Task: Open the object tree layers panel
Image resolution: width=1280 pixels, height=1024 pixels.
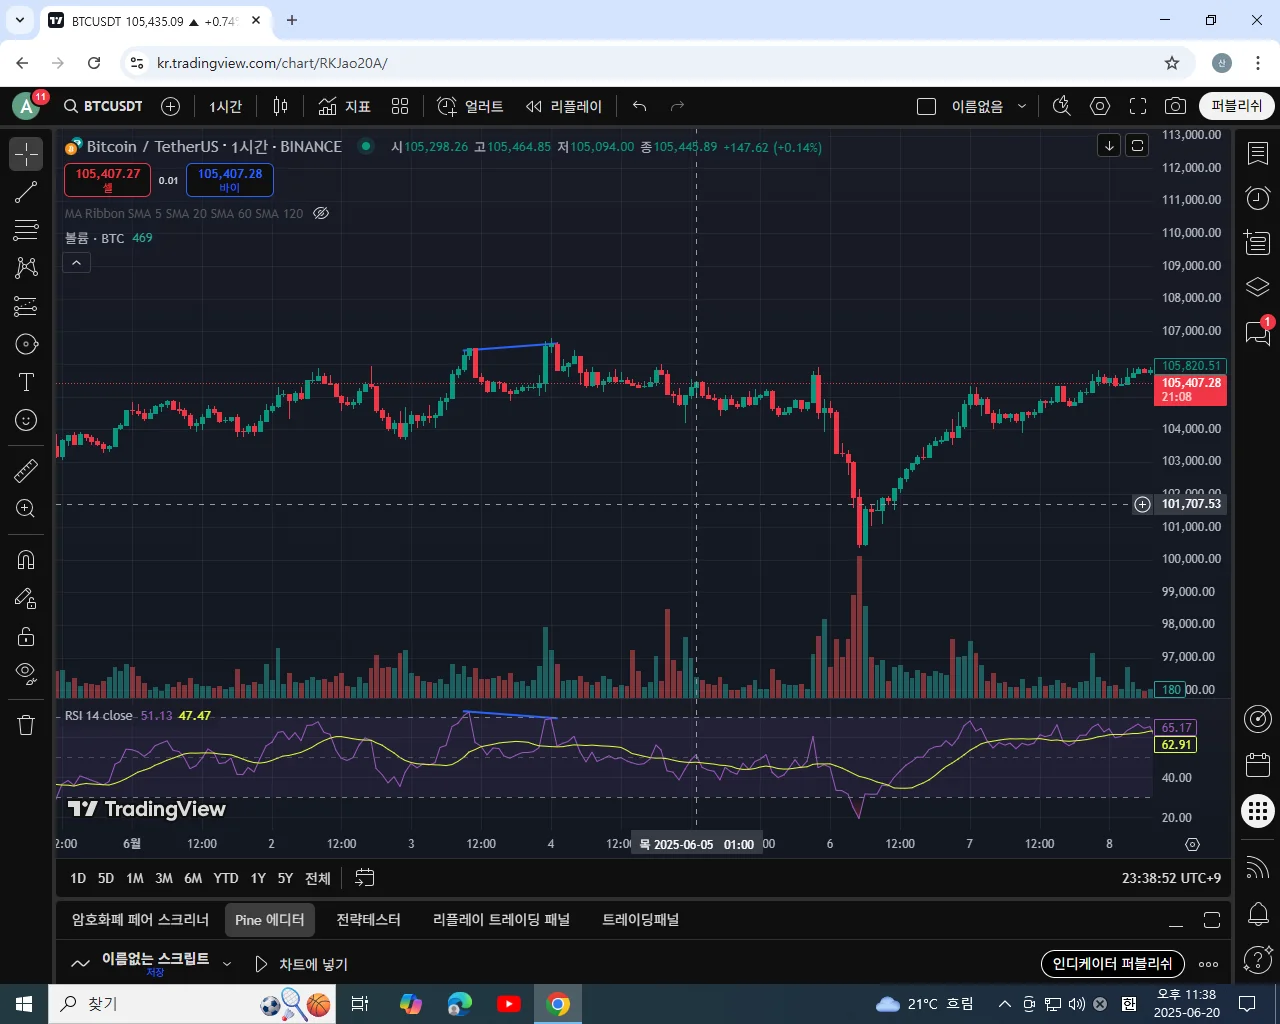Action: tap(1258, 288)
